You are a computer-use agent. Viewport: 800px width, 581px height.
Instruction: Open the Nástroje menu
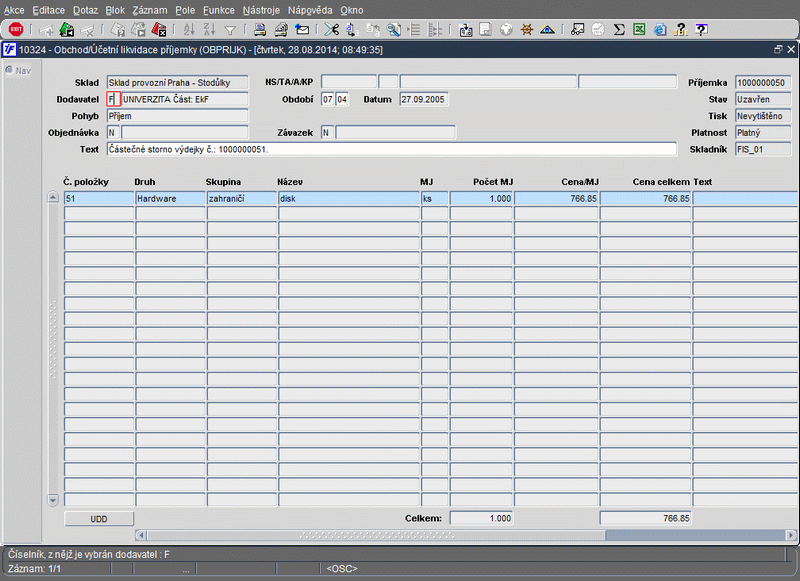pyautogui.click(x=261, y=10)
